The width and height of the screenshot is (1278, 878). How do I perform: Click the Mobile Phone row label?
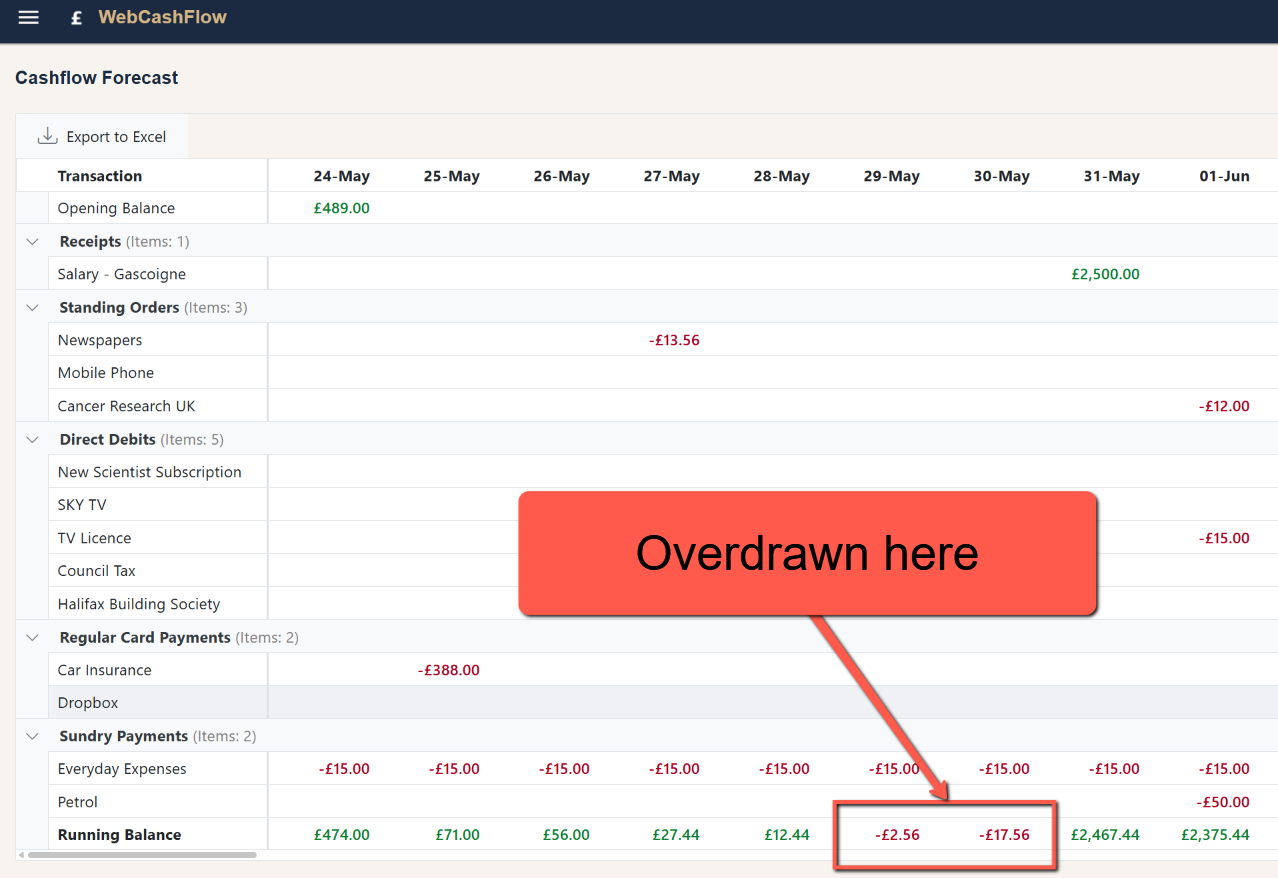[106, 373]
